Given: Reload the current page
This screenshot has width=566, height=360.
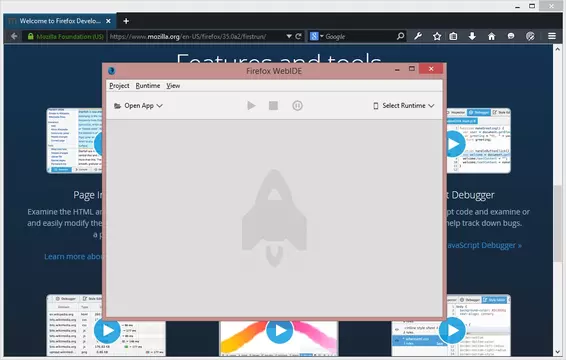Looking at the screenshot, I should coord(299,36).
